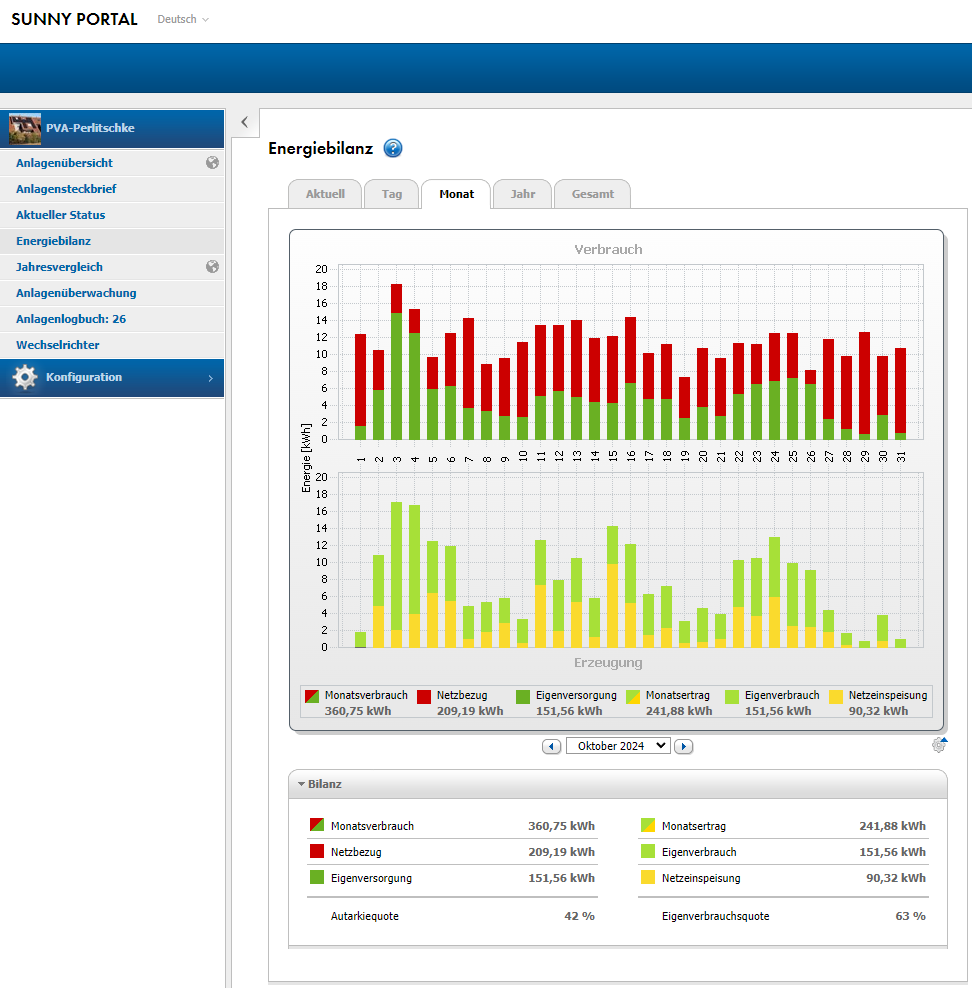Click the SUNNY PORTAL logo

74,20
